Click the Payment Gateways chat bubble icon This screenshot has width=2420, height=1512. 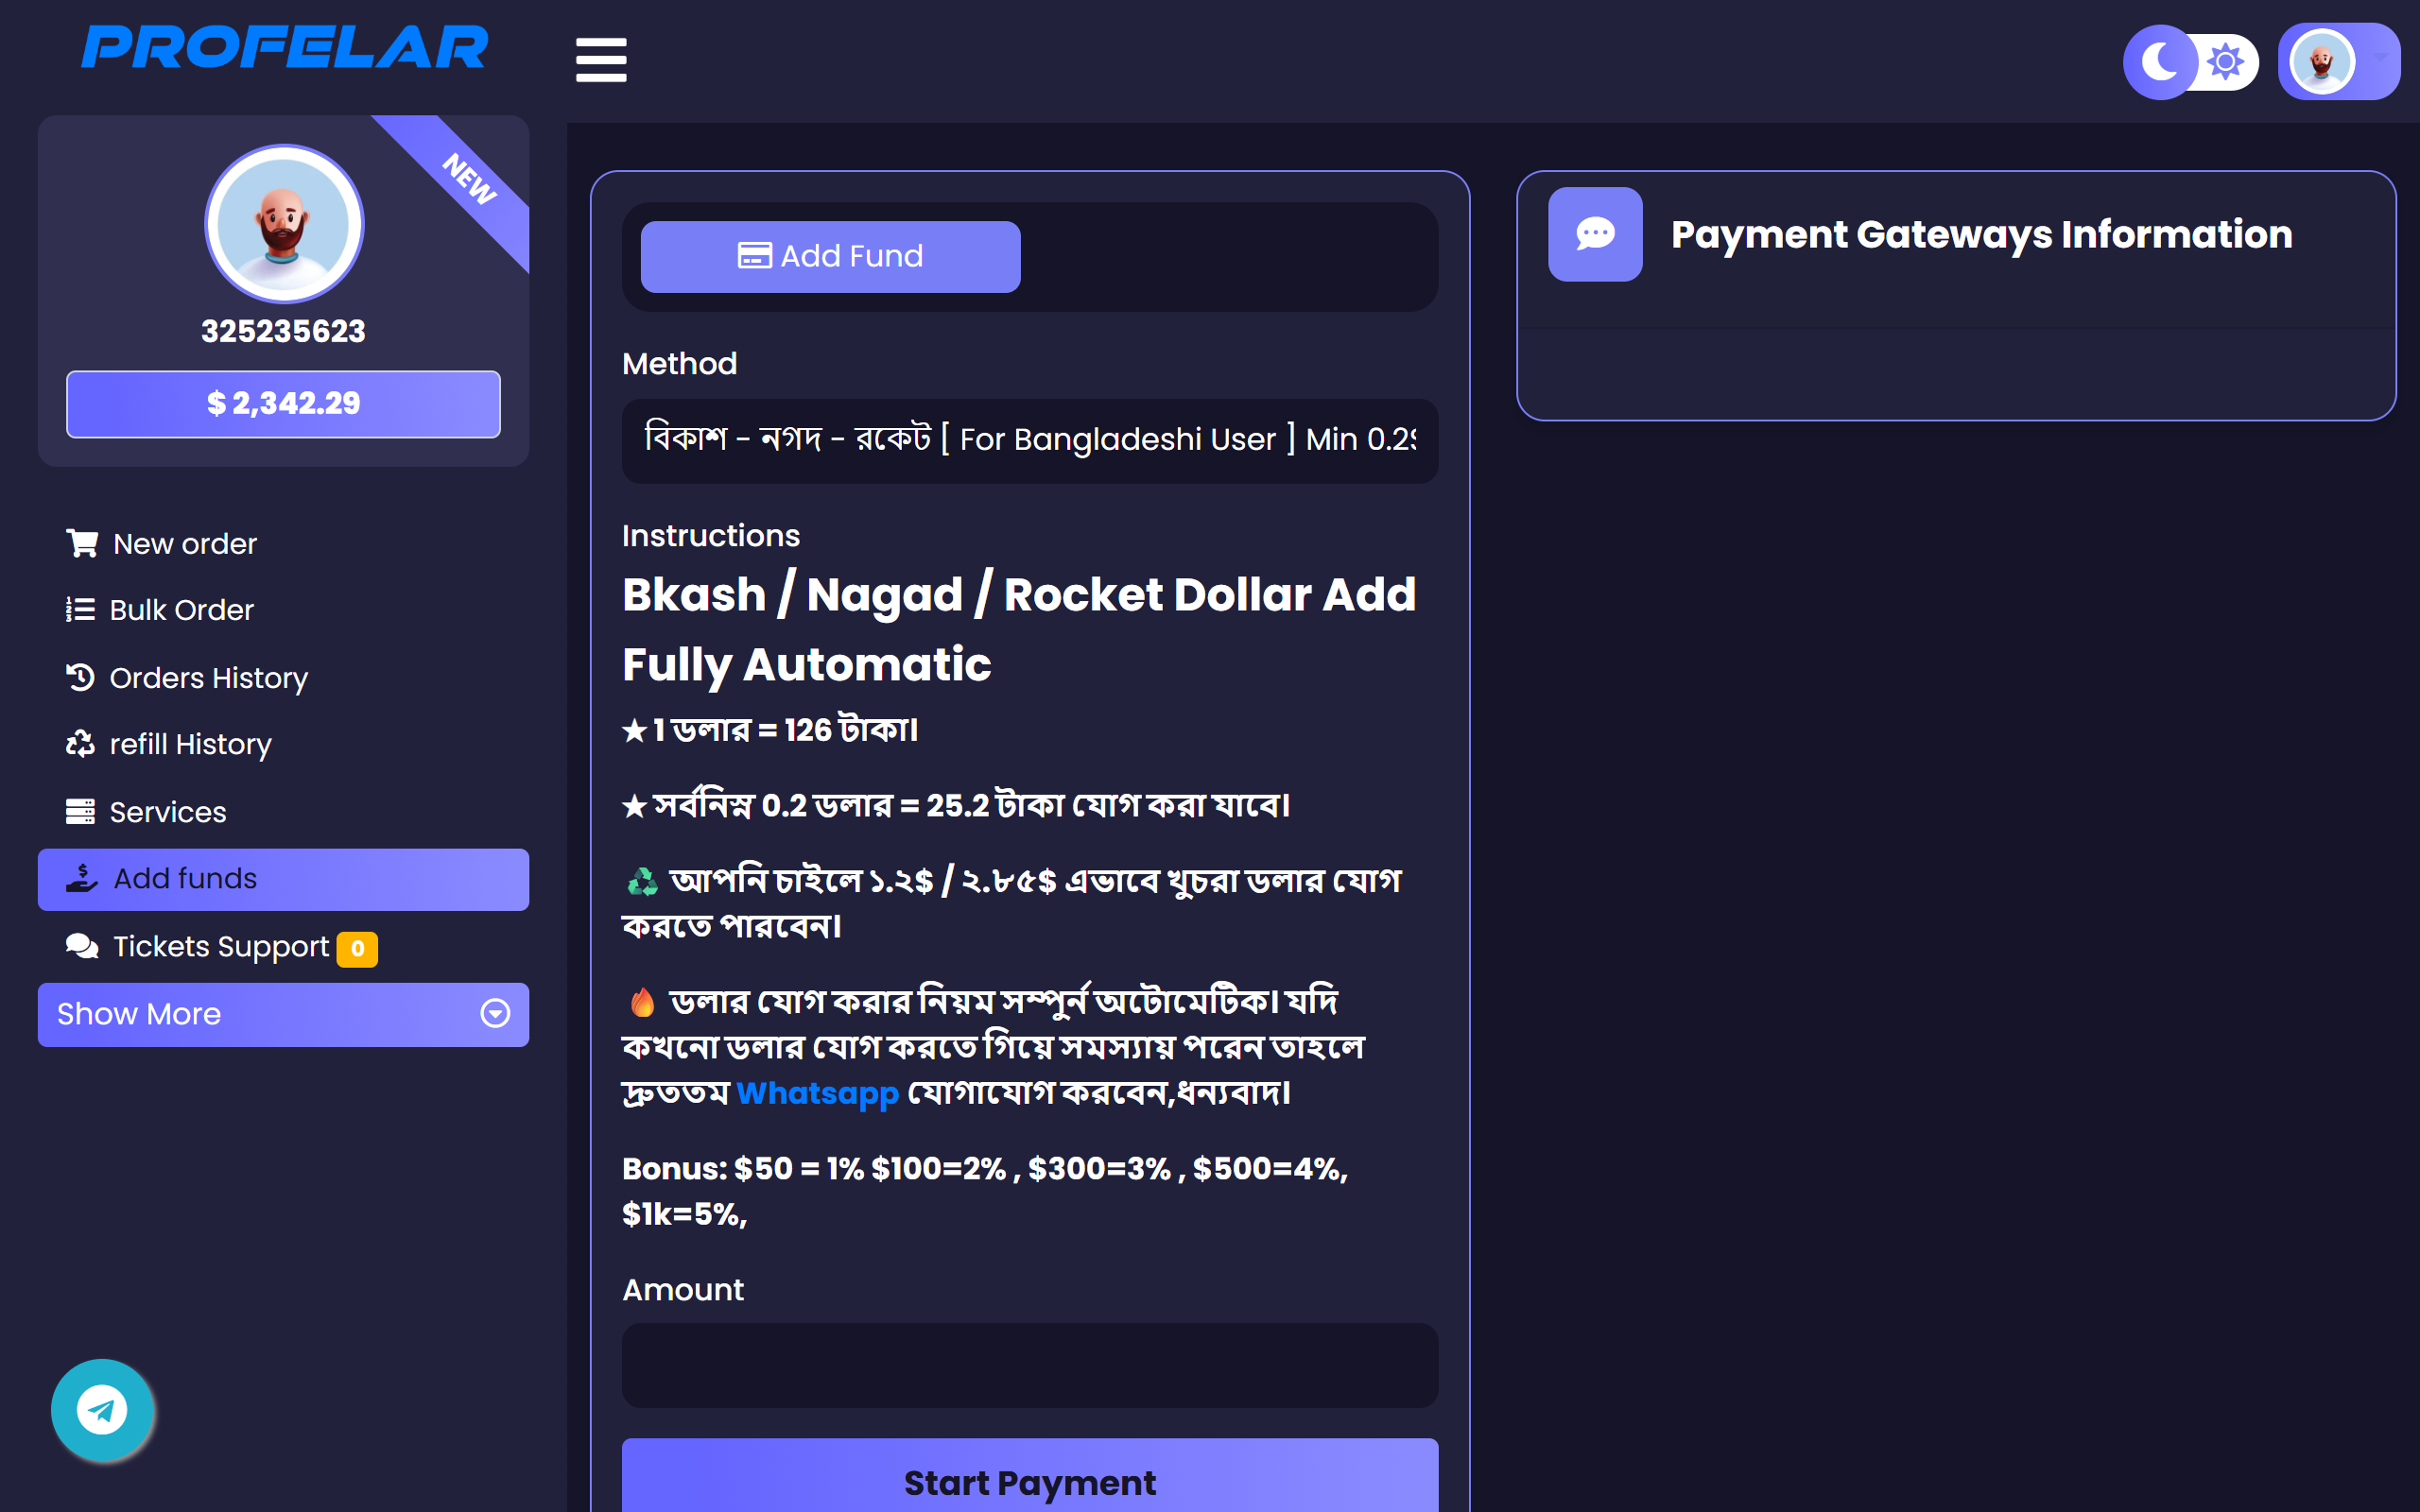[x=1595, y=234]
